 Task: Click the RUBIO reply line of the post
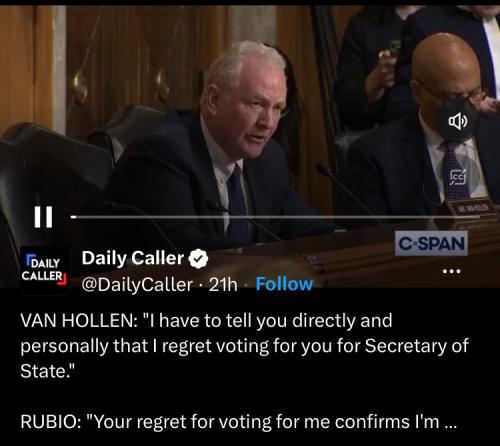pyautogui.click(x=239, y=422)
